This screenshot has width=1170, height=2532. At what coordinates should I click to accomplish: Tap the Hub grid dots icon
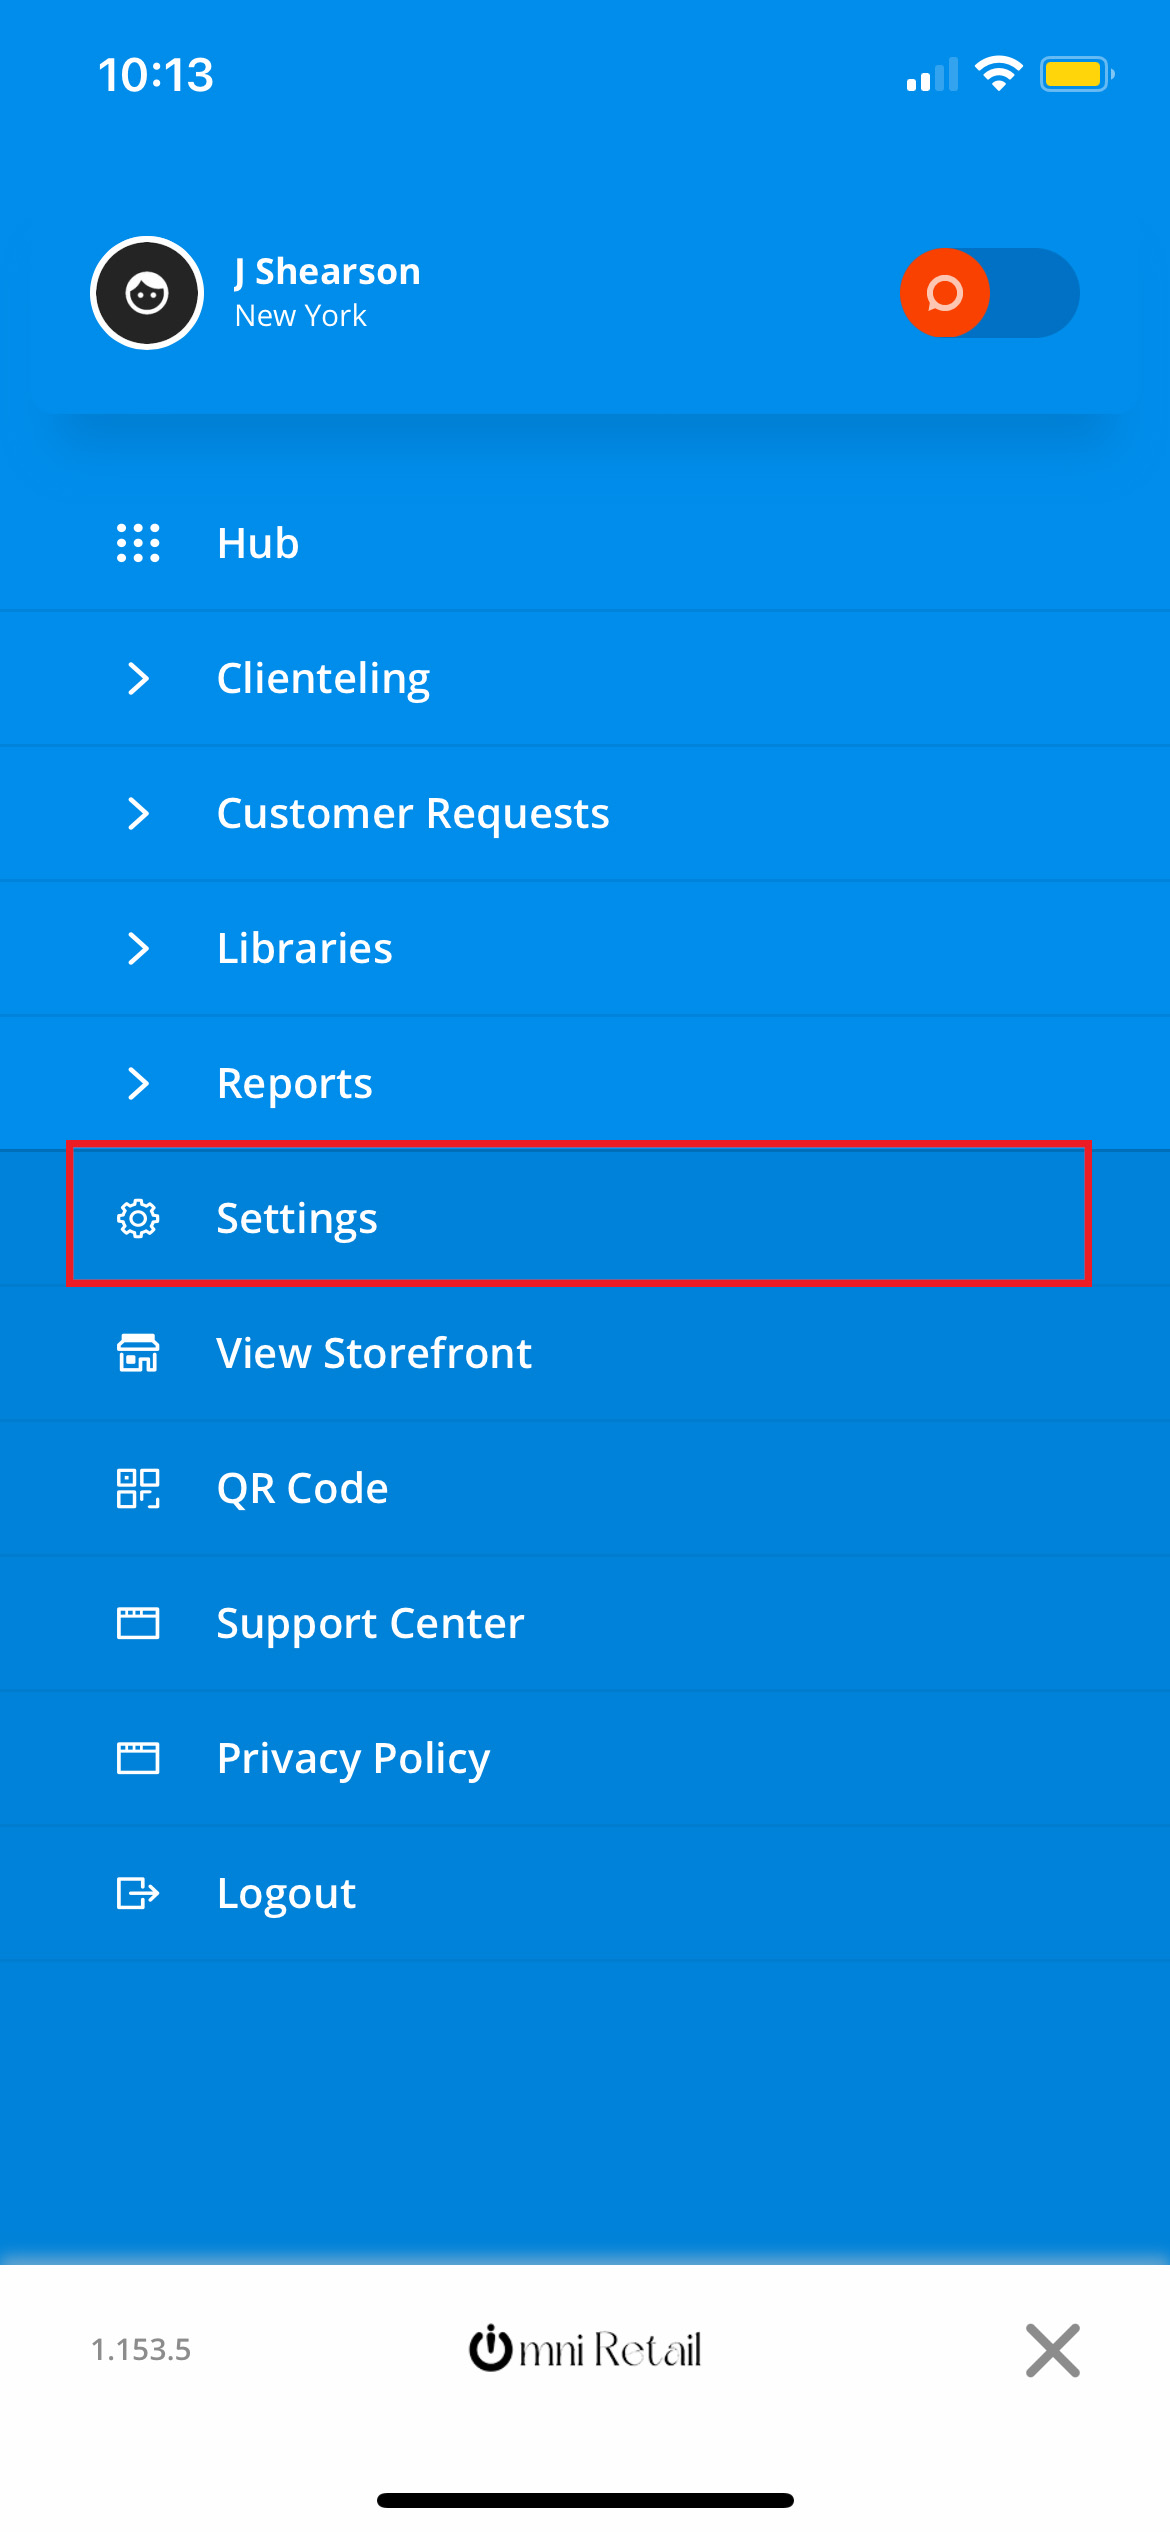[138, 543]
